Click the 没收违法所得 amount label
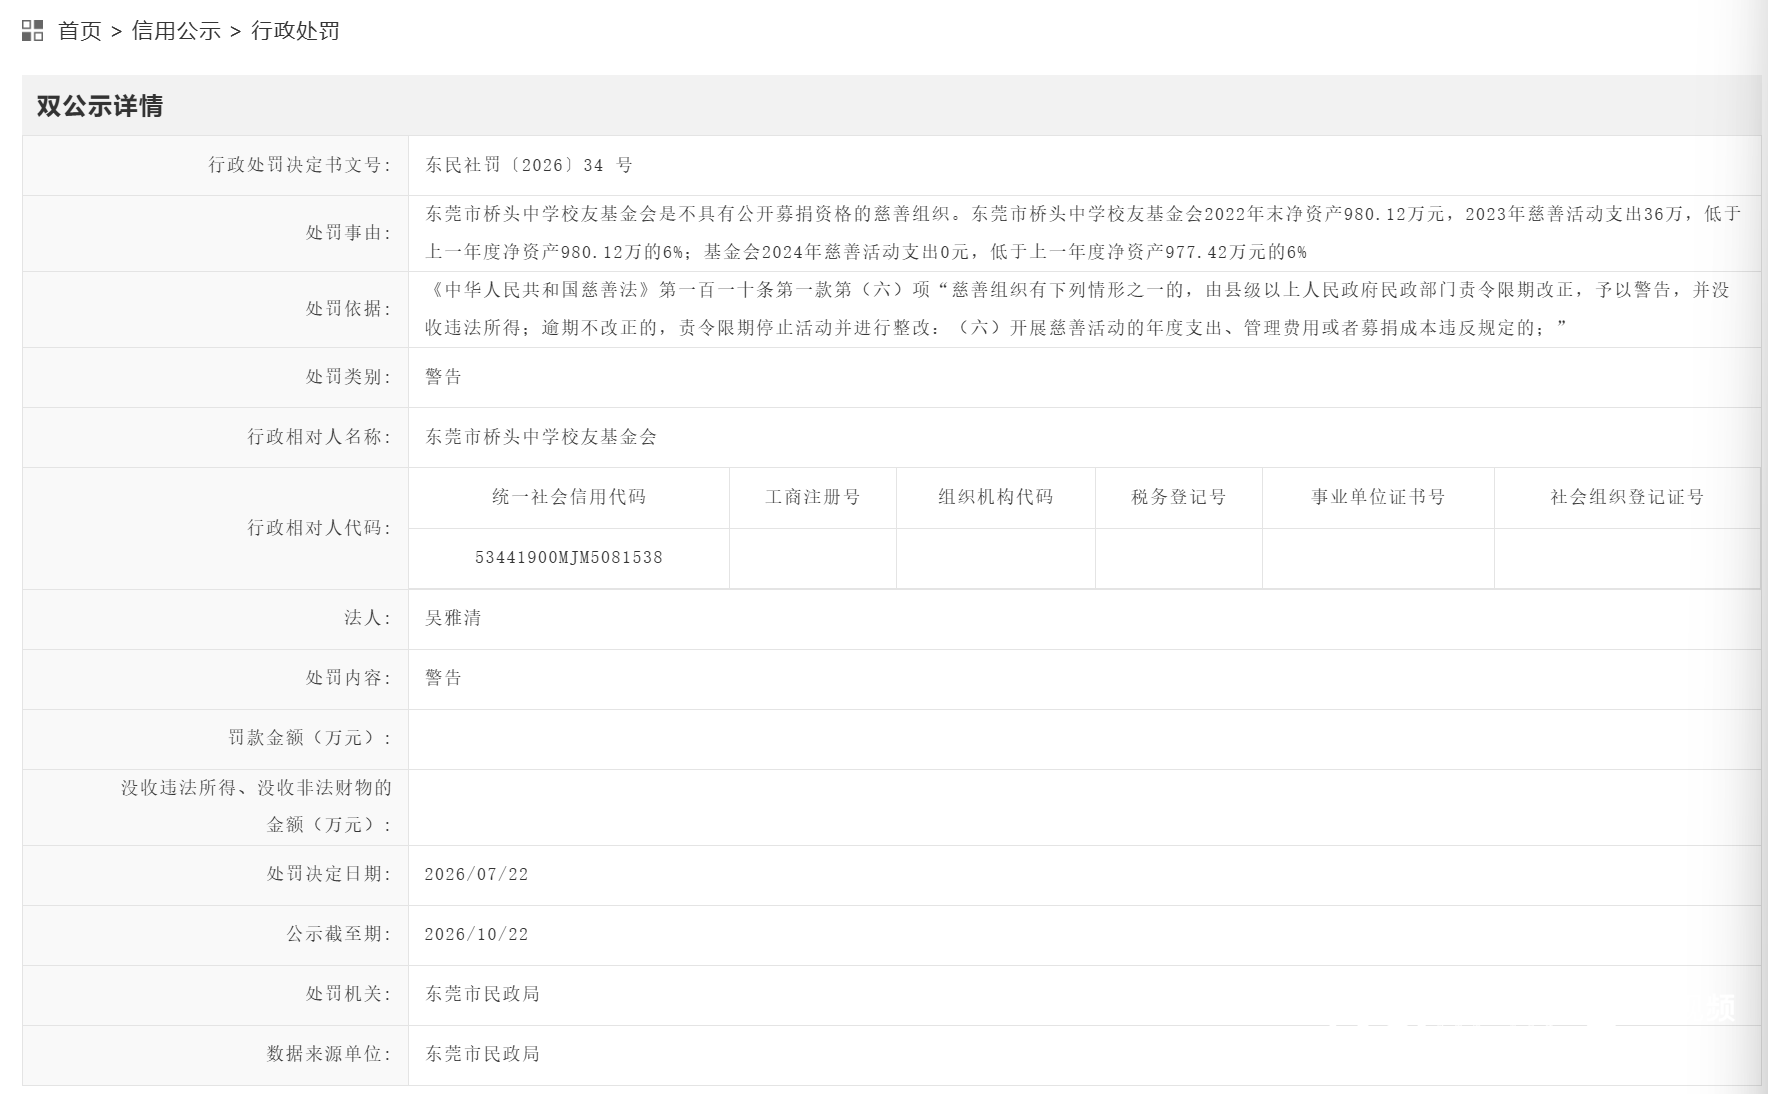The image size is (1768, 1094). point(257,806)
